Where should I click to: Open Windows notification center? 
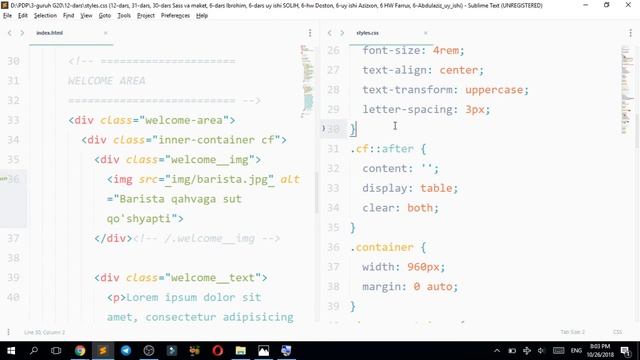625,351
